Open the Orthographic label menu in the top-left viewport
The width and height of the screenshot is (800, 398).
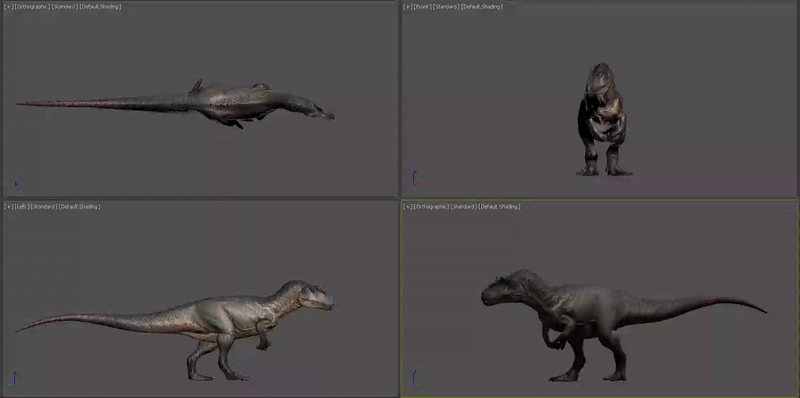[x=33, y=7]
